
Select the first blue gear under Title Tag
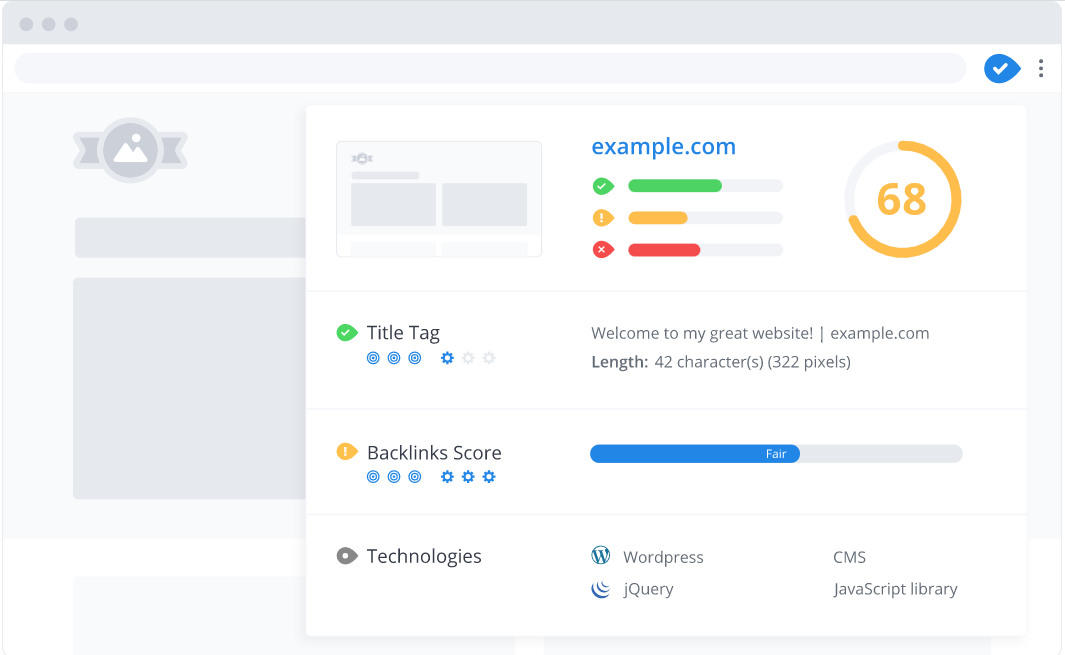click(x=447, y=357)
